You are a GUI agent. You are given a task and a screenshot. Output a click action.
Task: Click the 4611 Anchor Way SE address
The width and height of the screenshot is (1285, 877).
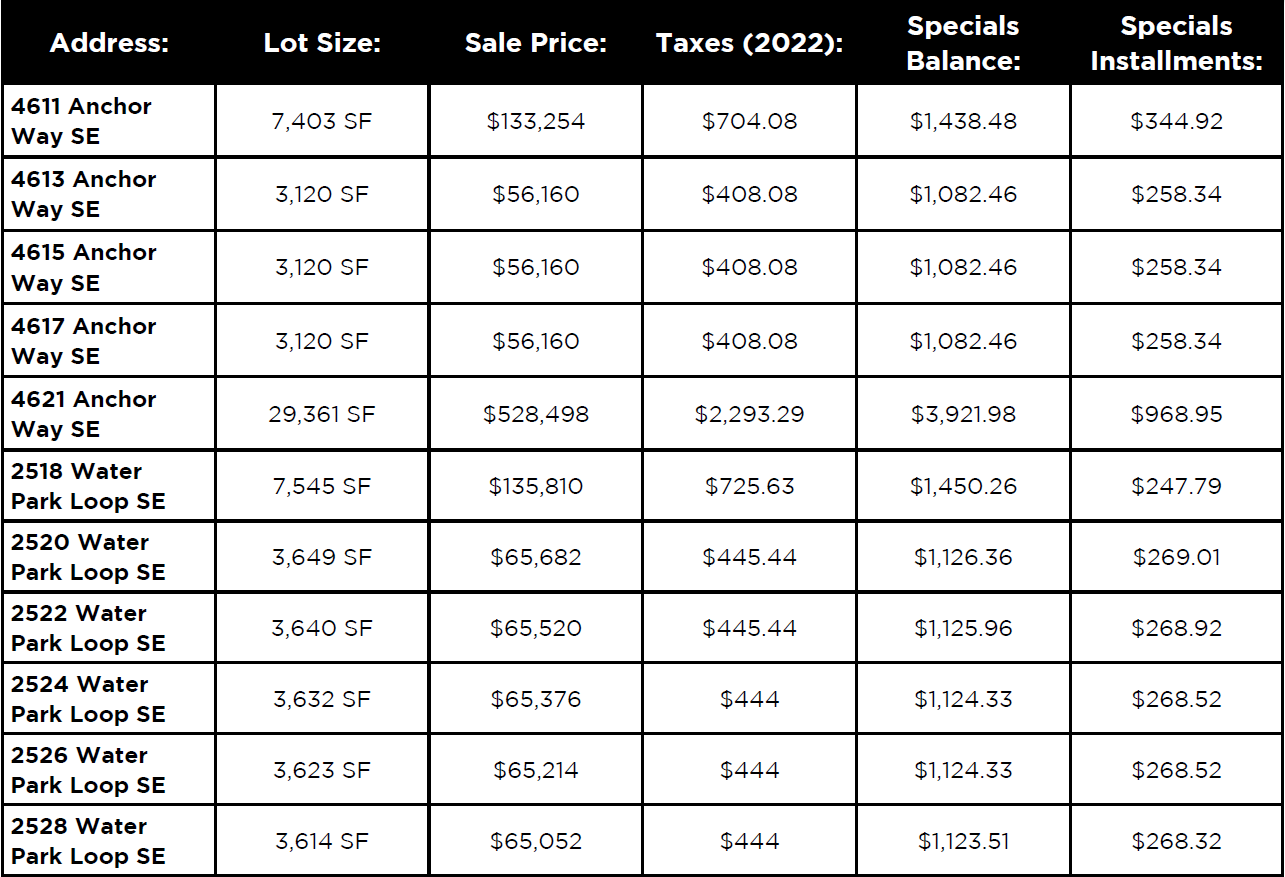pyautogui.click(x=82, y=121)
